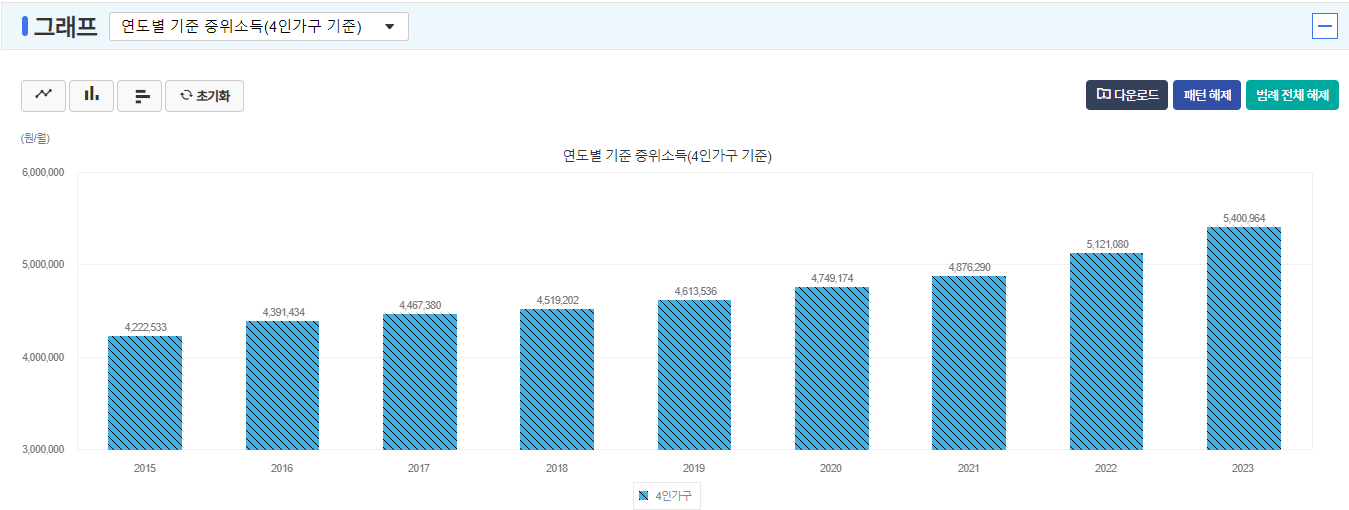This screenshot has height=510, width=1349.
Task: Select the 2018 bar in chart
Action: 557,379
